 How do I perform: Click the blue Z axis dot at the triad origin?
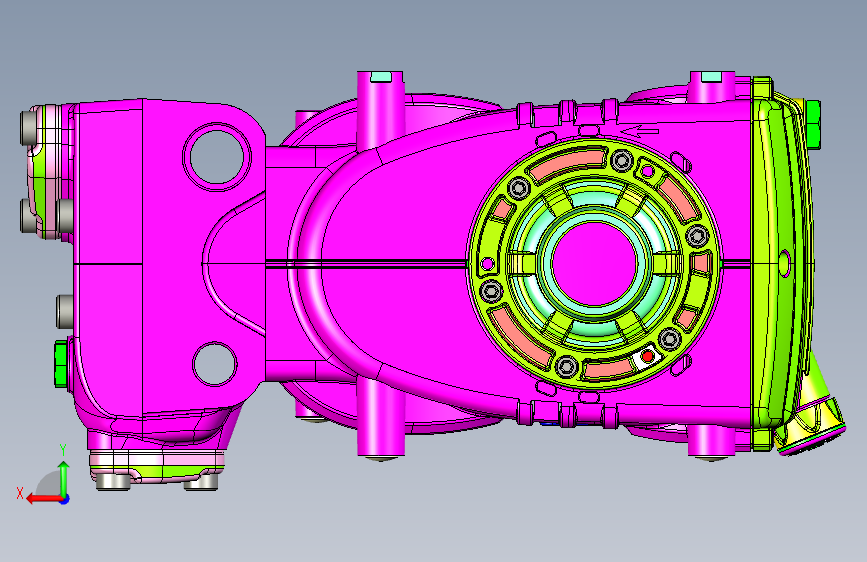65,499
